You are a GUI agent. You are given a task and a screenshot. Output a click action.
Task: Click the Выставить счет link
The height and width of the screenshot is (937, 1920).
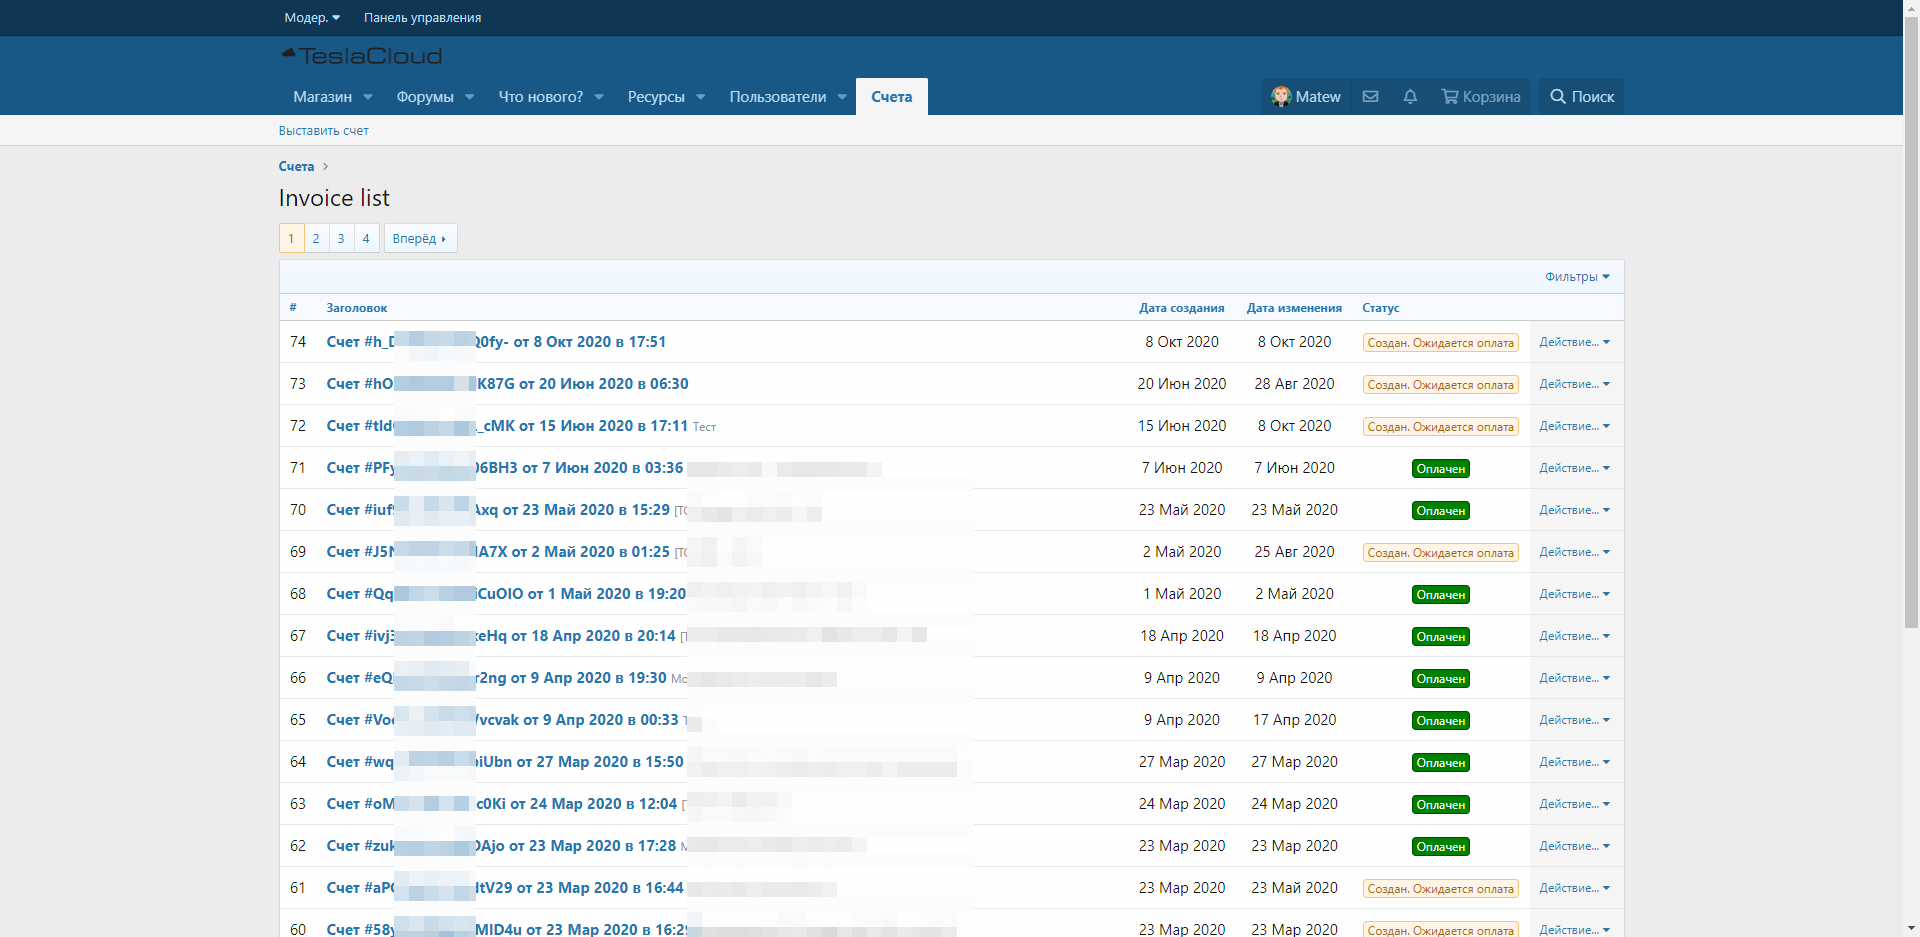pyautogui.click(x=323, y=131)
